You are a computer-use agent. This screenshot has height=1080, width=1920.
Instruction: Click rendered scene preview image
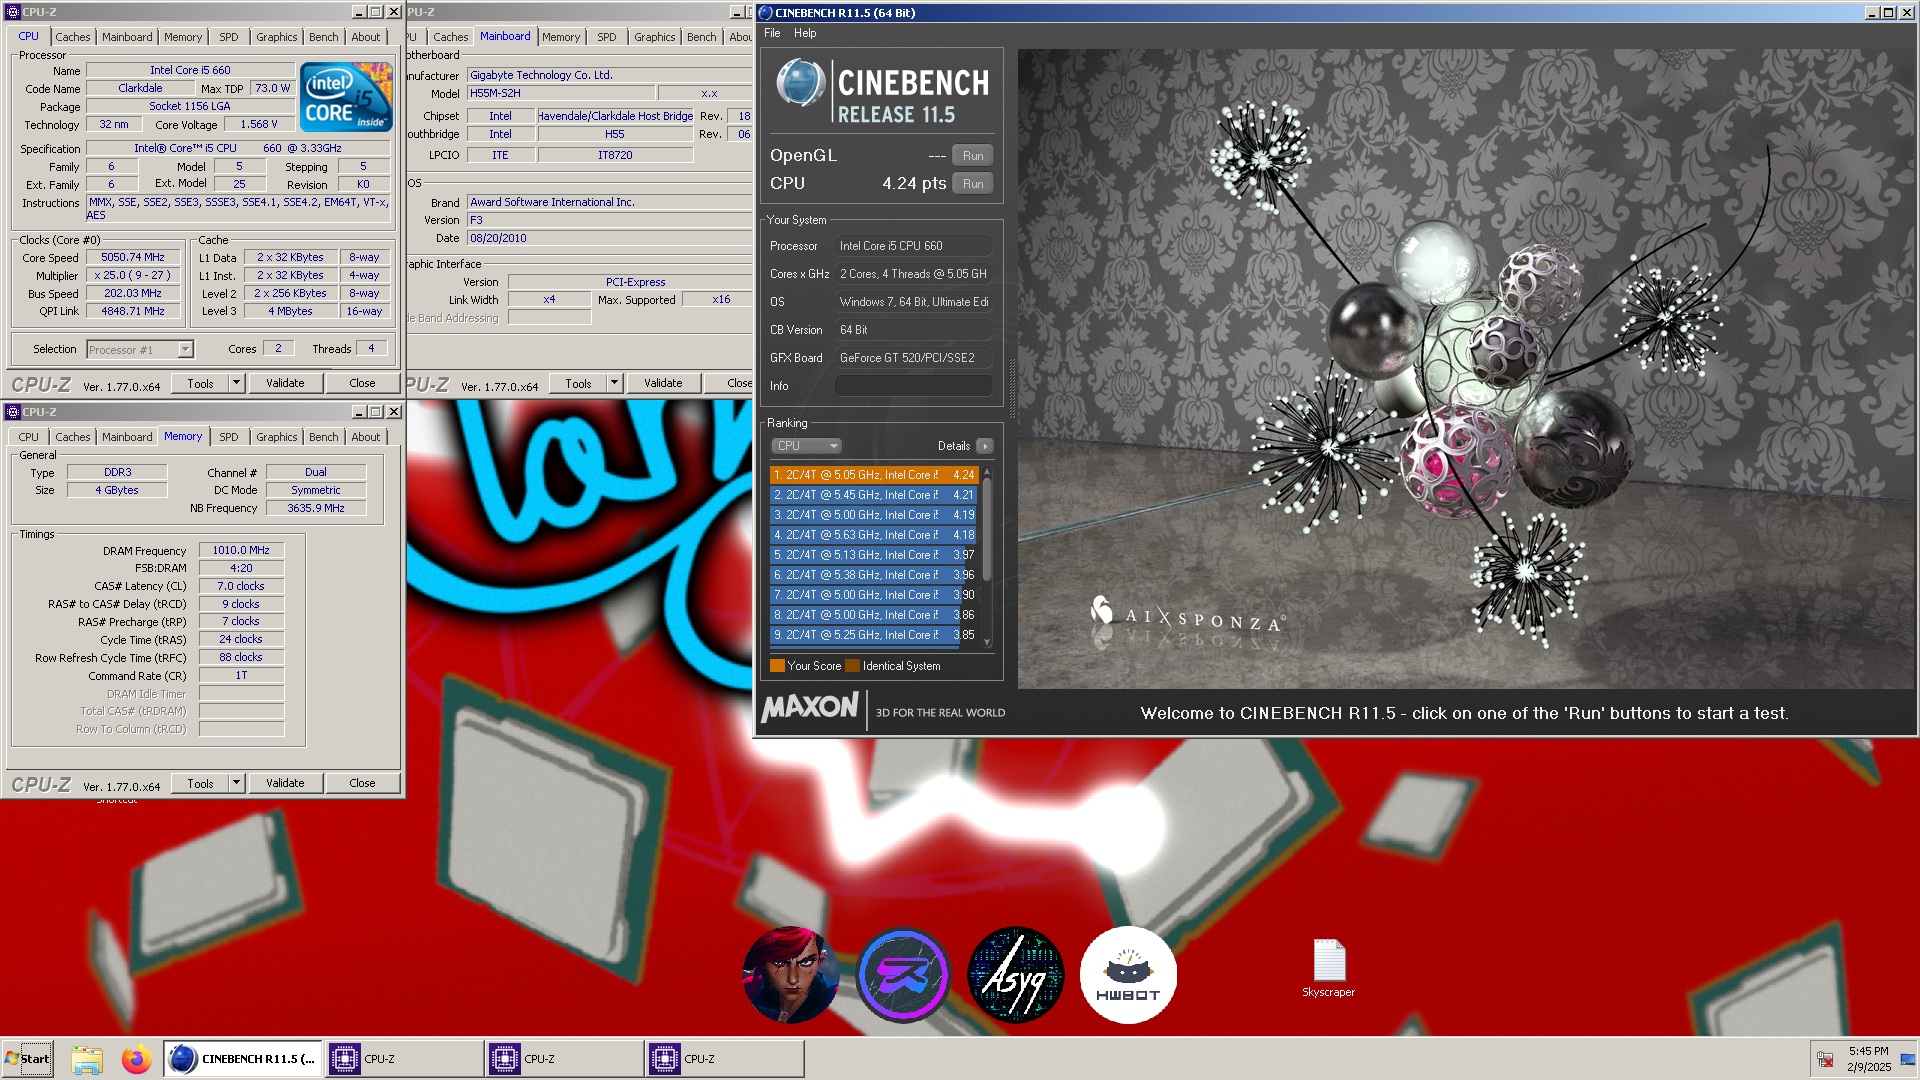coord(1467,368)
